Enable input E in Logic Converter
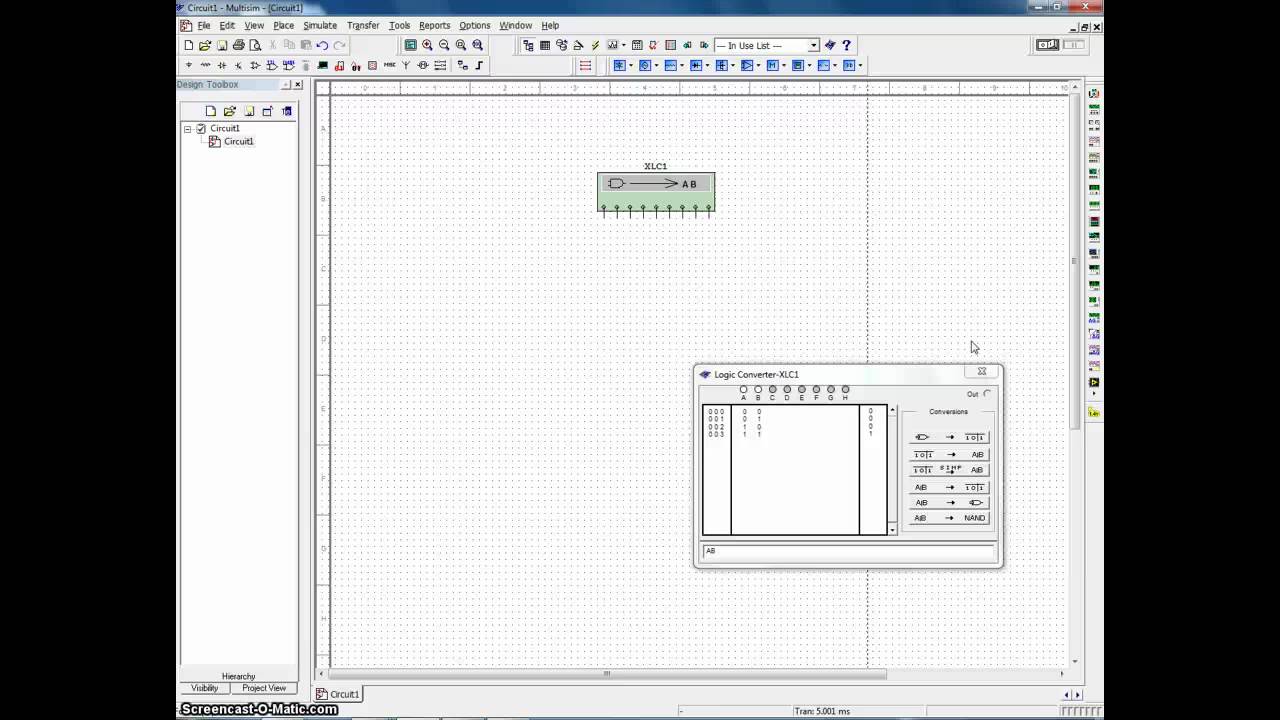This screenshot has width=1280, height=720. 802,390
